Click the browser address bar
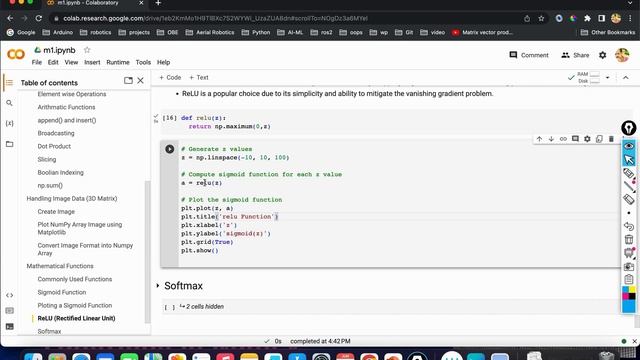 (286, 18)
